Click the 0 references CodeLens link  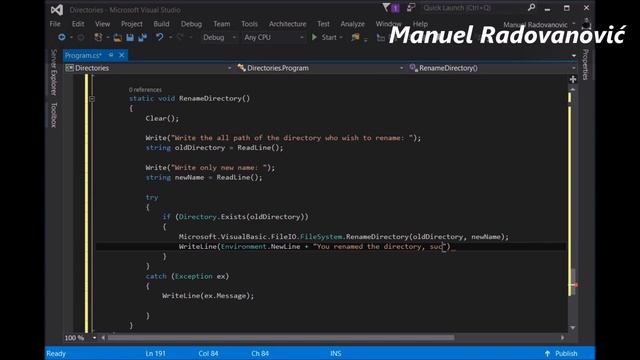145,90
